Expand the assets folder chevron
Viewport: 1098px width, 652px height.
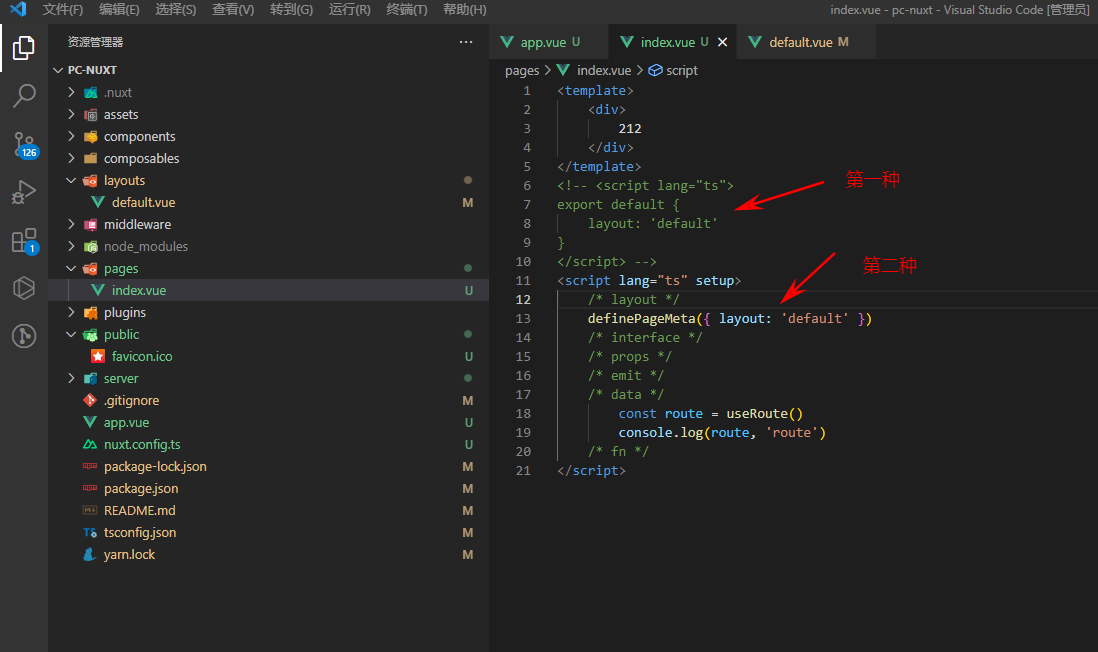[71, 114]
